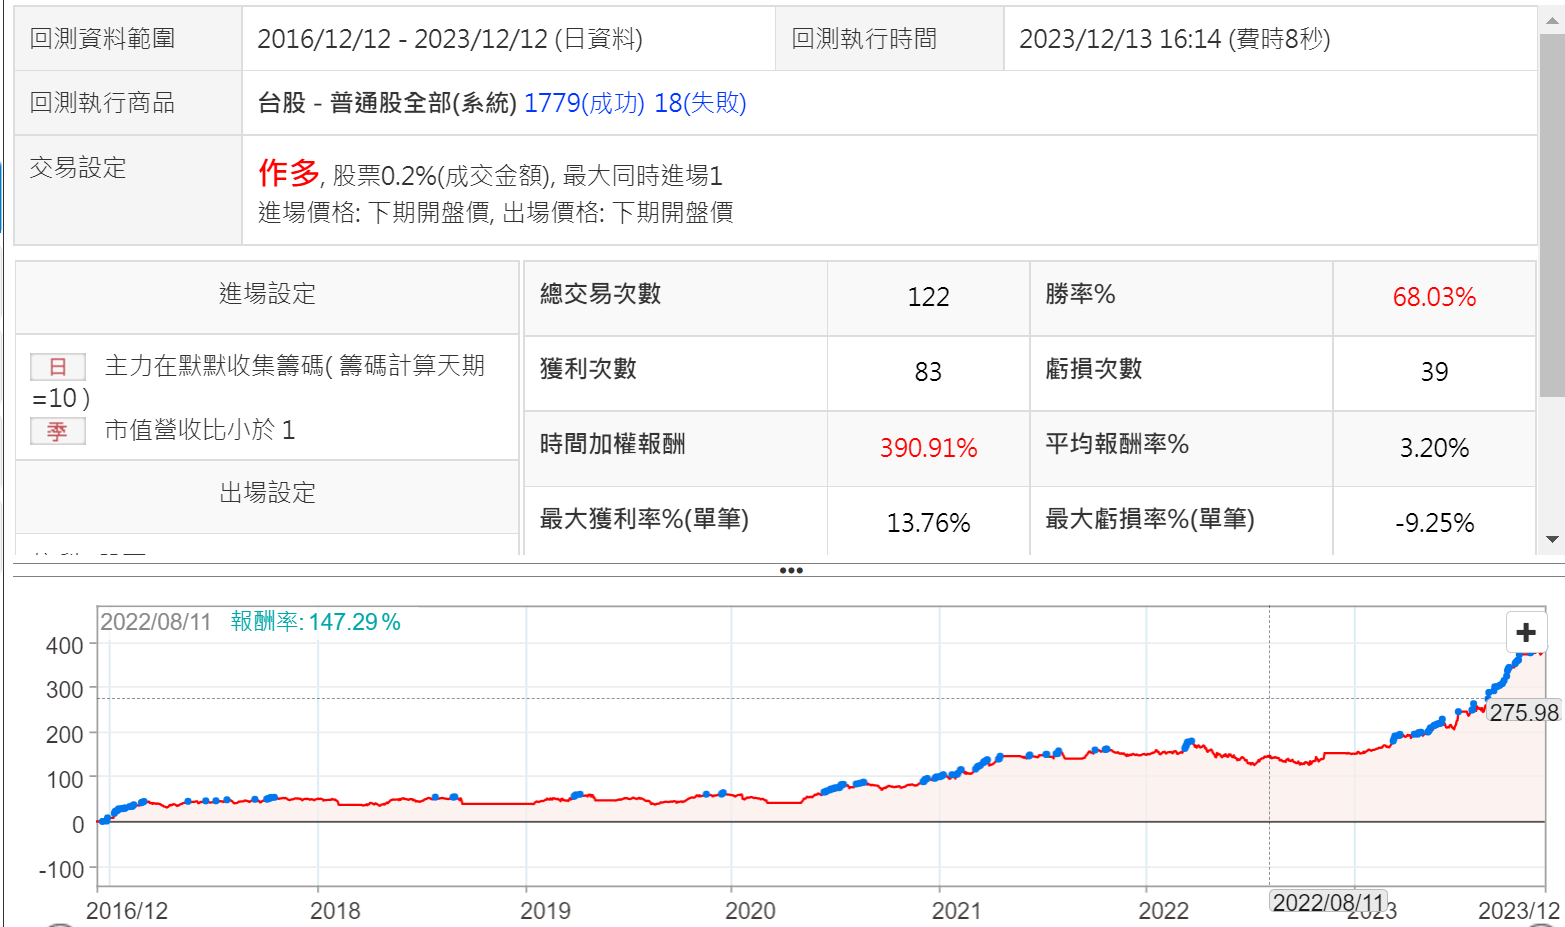The height and width of the screenshot is (927, 1565).
Task: Click the 2022/08/11 crosshair date tag
Action: click(1328, 902)
